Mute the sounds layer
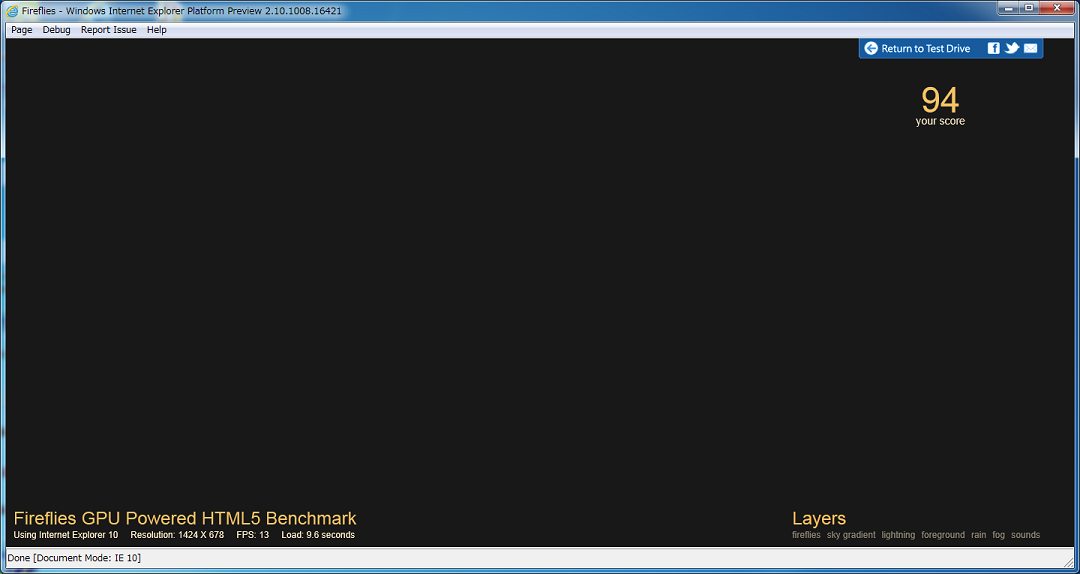Screen dimensions: 1080x574 (1025, 535)
